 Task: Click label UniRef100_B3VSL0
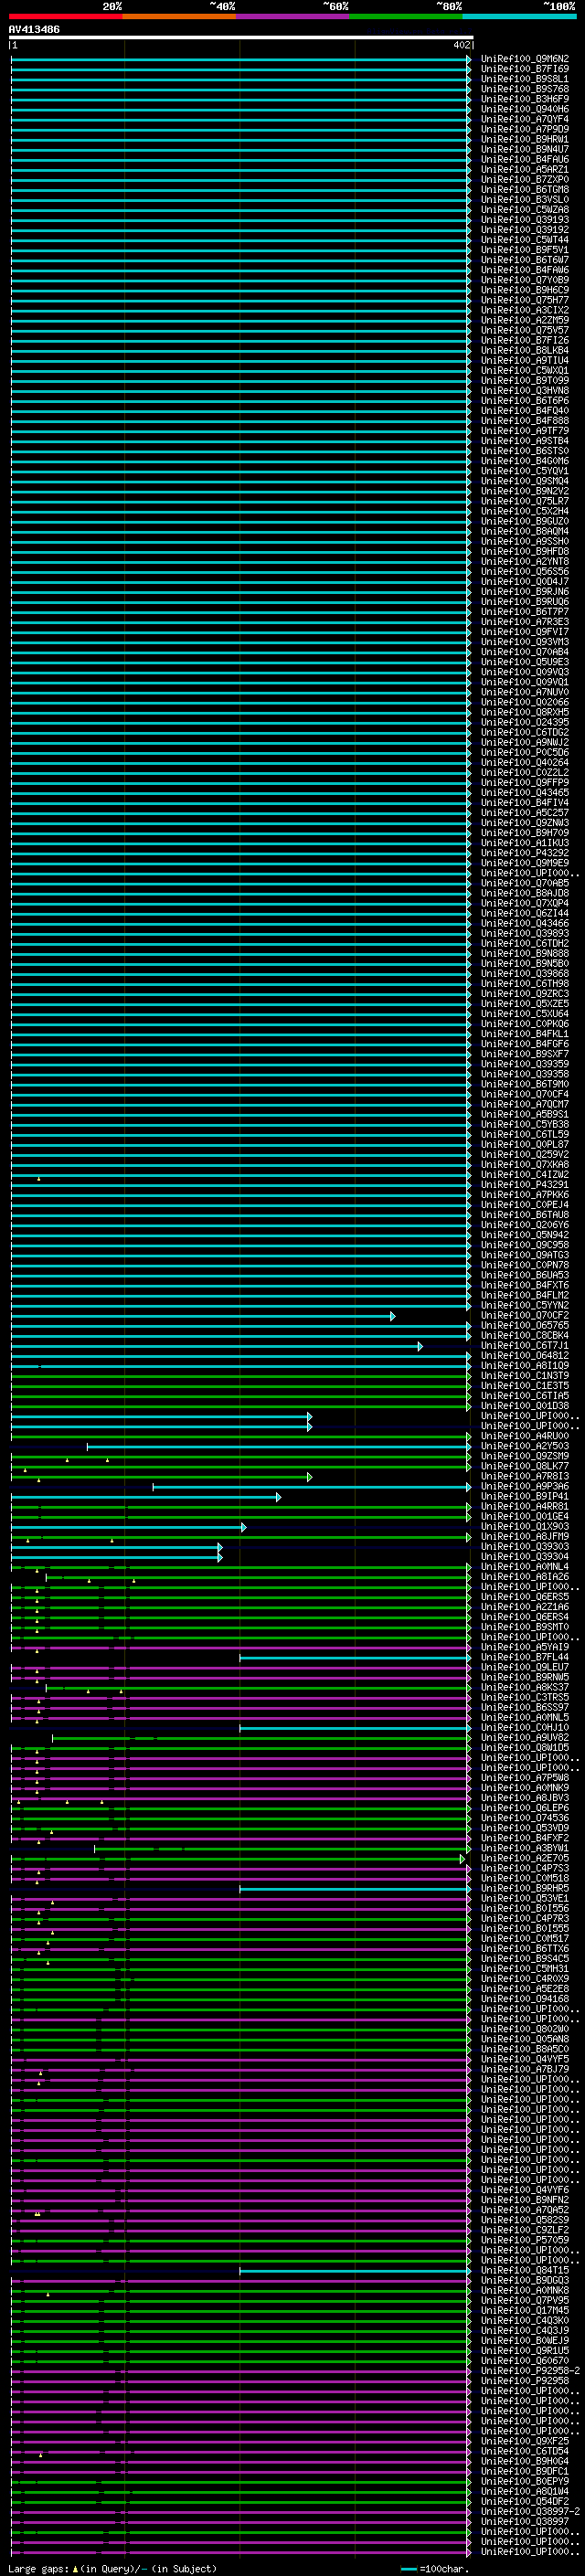coord(525,200)
